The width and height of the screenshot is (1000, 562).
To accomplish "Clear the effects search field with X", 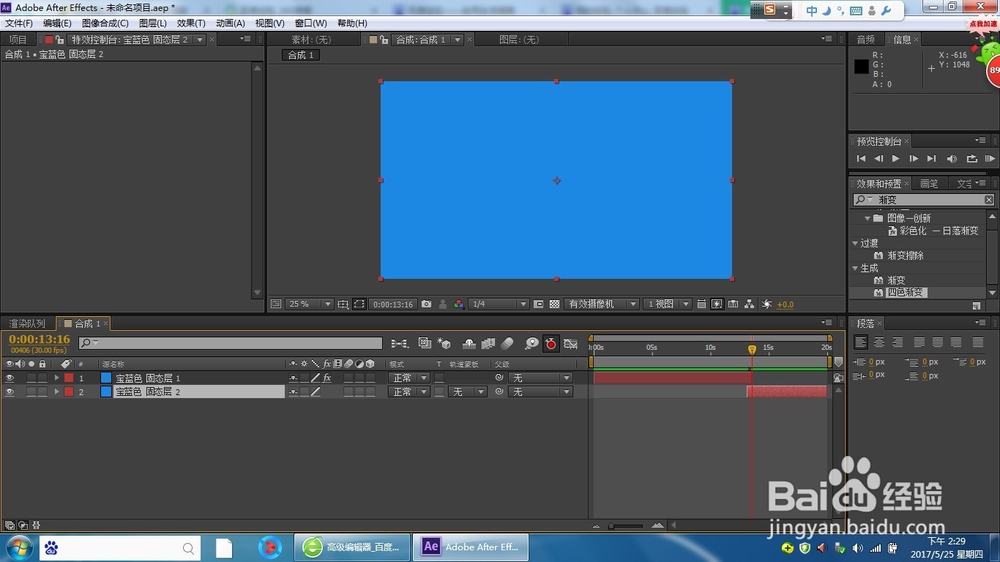I will point(989,200).
